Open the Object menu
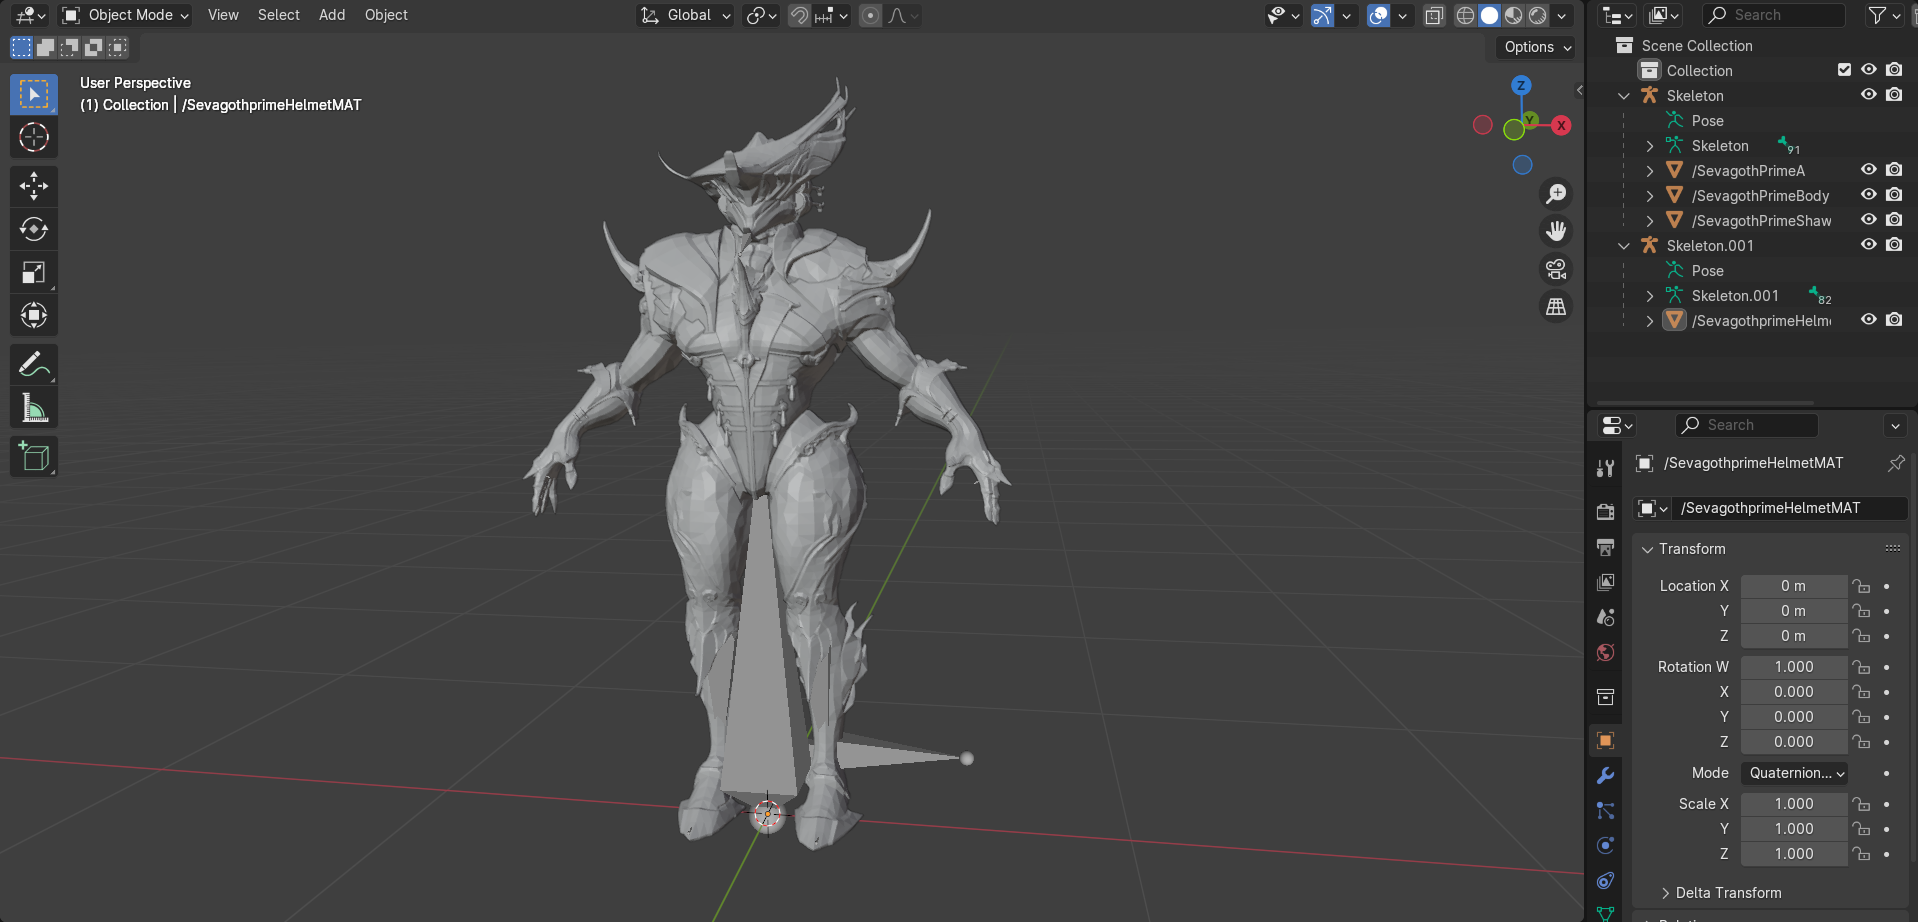 coord(386,15)
